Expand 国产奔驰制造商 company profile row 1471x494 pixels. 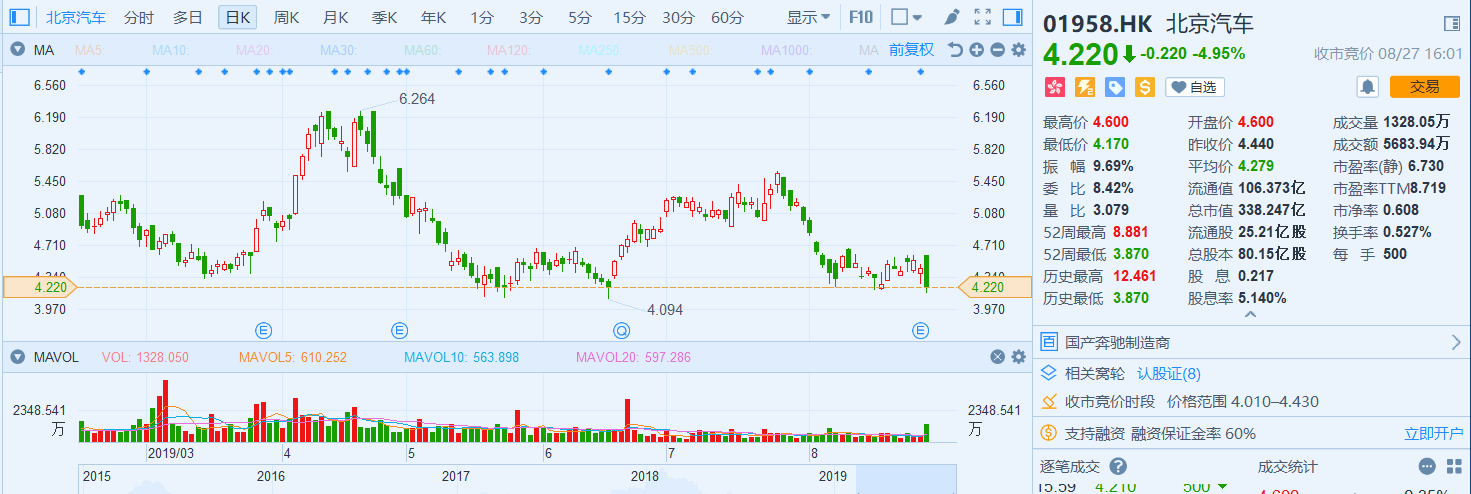[x=1251, y=343]
